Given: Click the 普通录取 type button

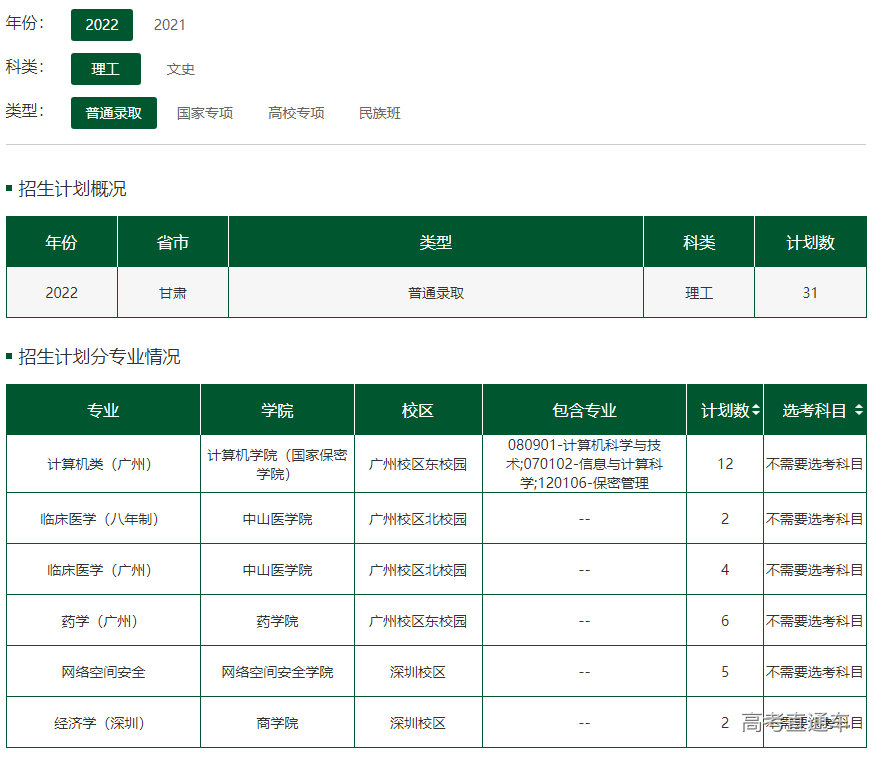Looking at the screenshot, I should coord(113,113).
